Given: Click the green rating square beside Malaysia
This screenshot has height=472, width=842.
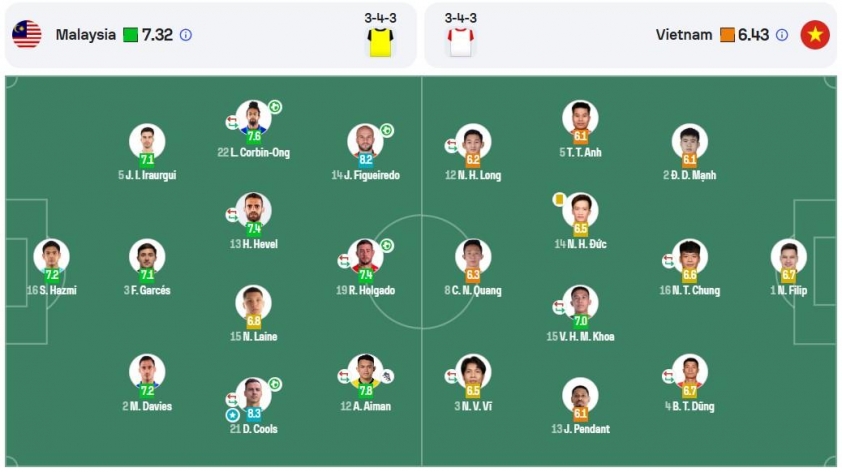Looking at the screenshot, I should pos(131,34).
